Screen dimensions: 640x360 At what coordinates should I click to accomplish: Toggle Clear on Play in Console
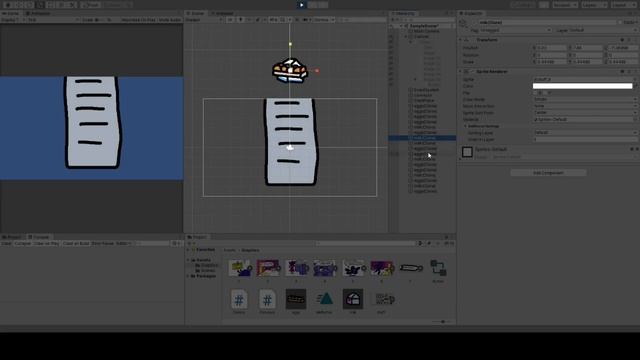click(x=47, y=243)
